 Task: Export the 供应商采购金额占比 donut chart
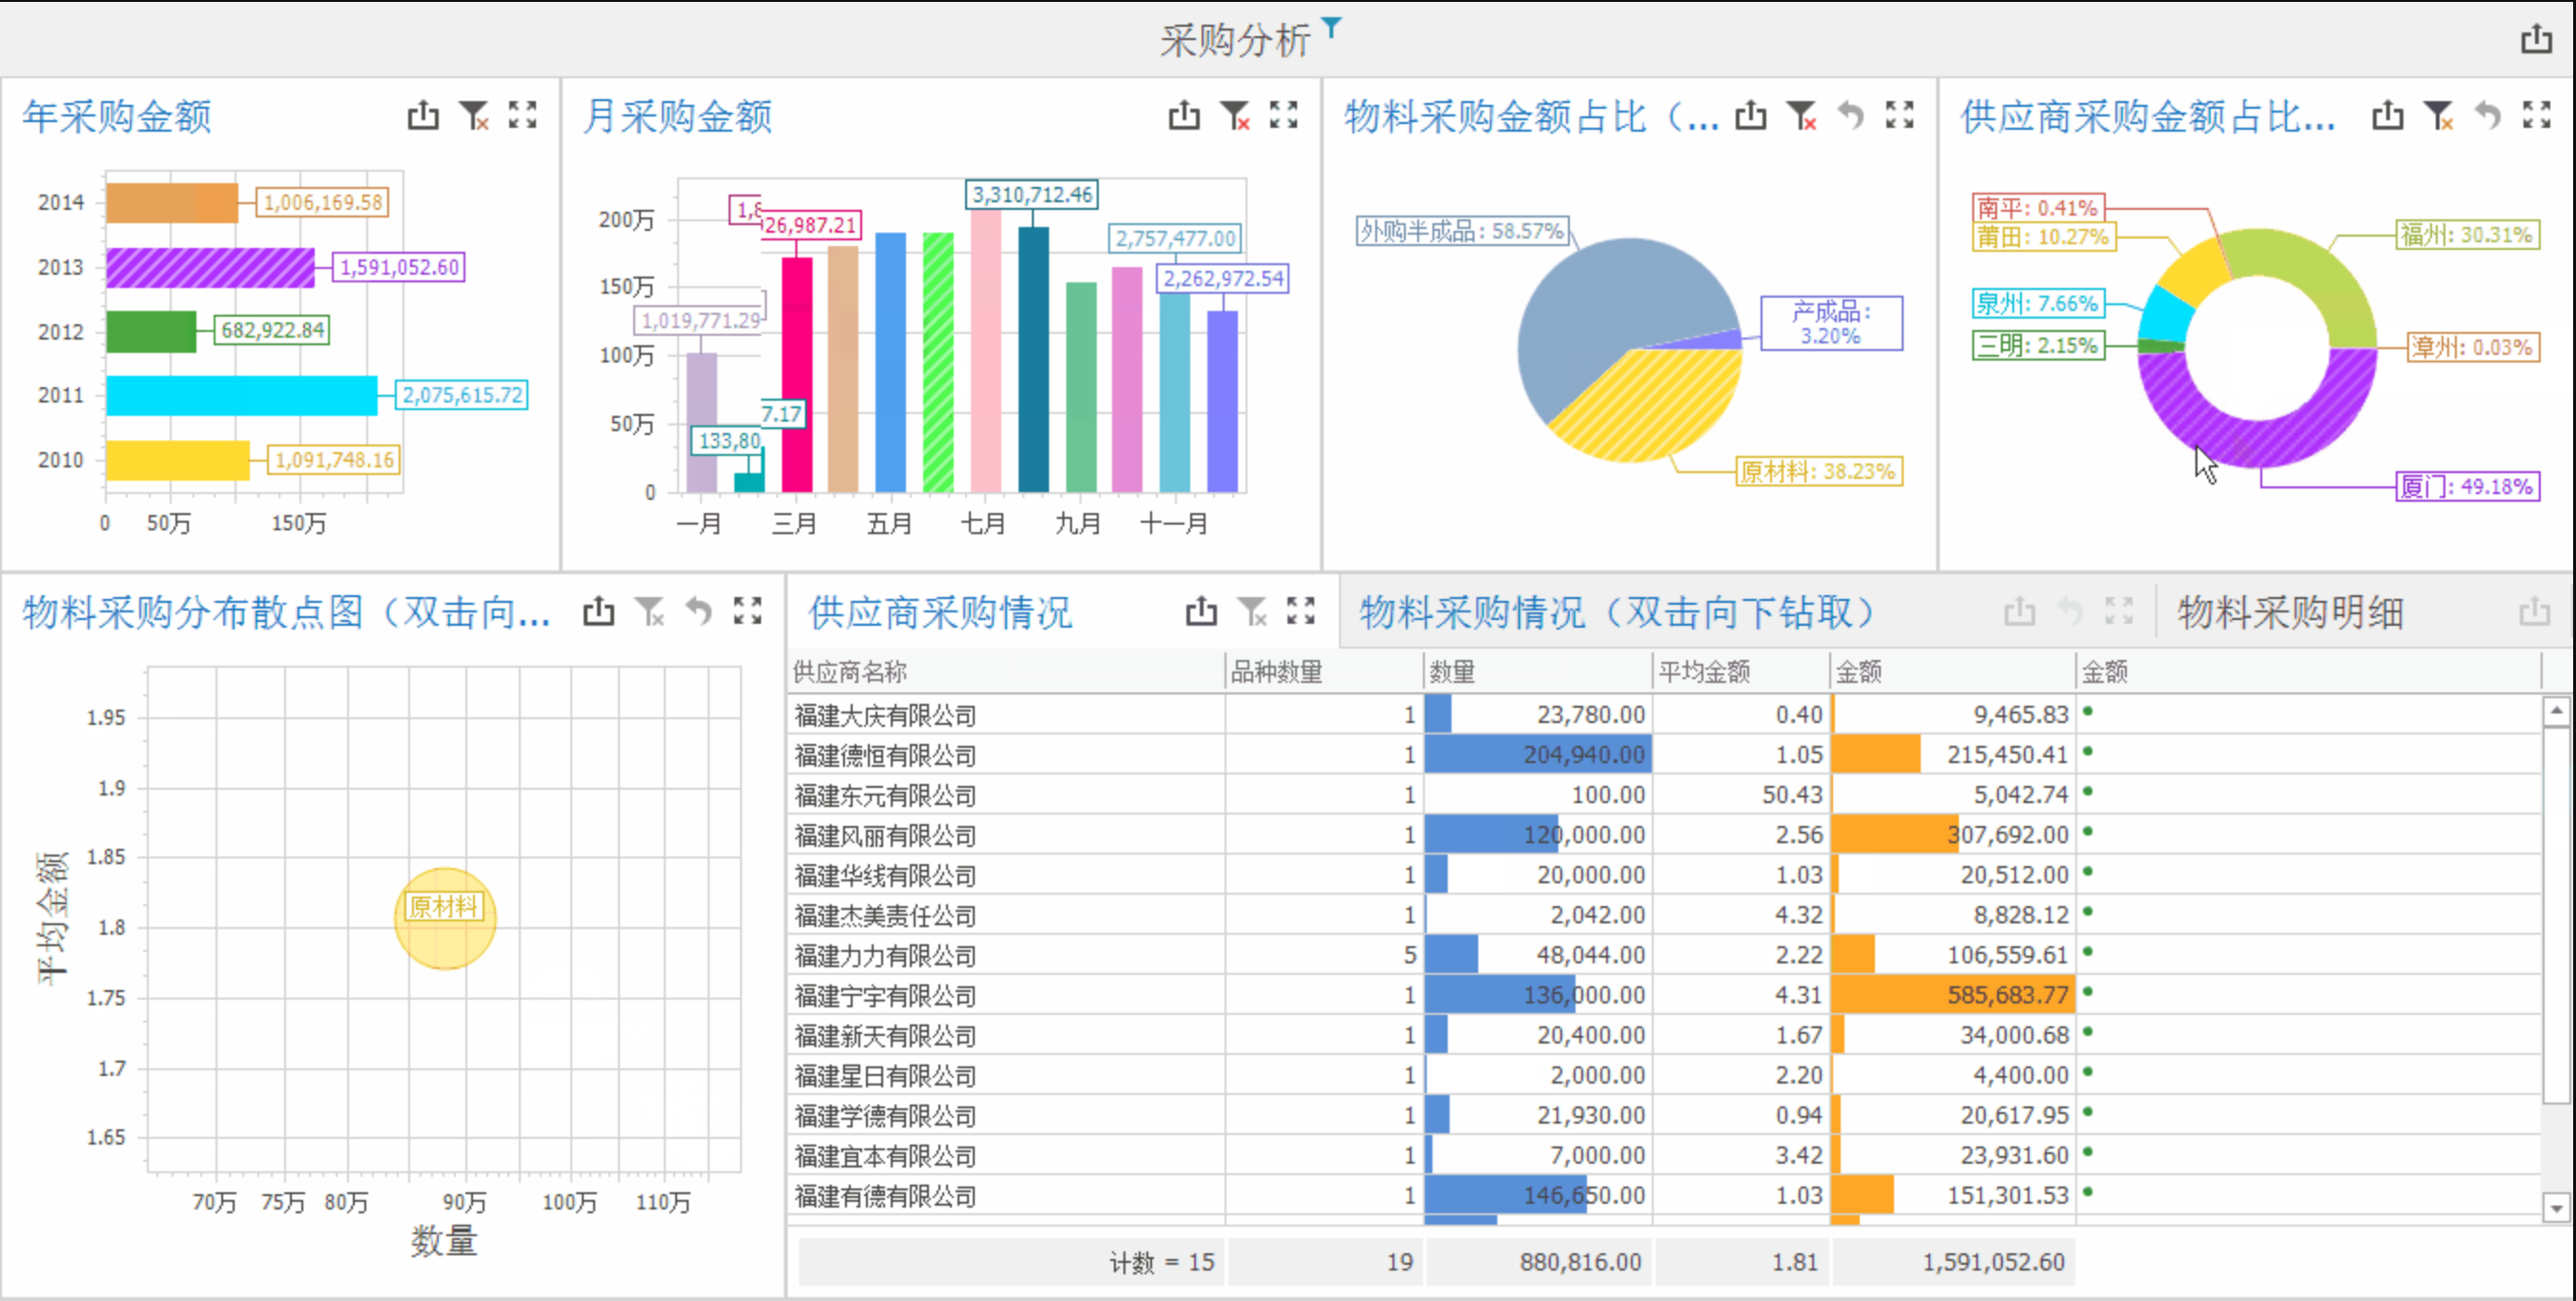pyautogui.click(x=2387, y=116)
